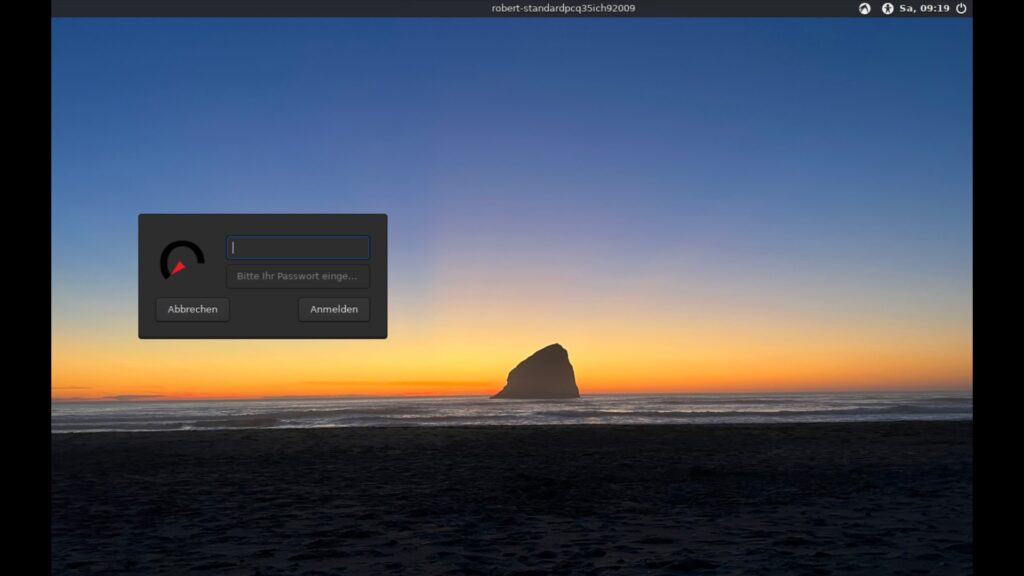Open the accessibility menu icon
The image size is (1024, 576).
coord(887,8)
